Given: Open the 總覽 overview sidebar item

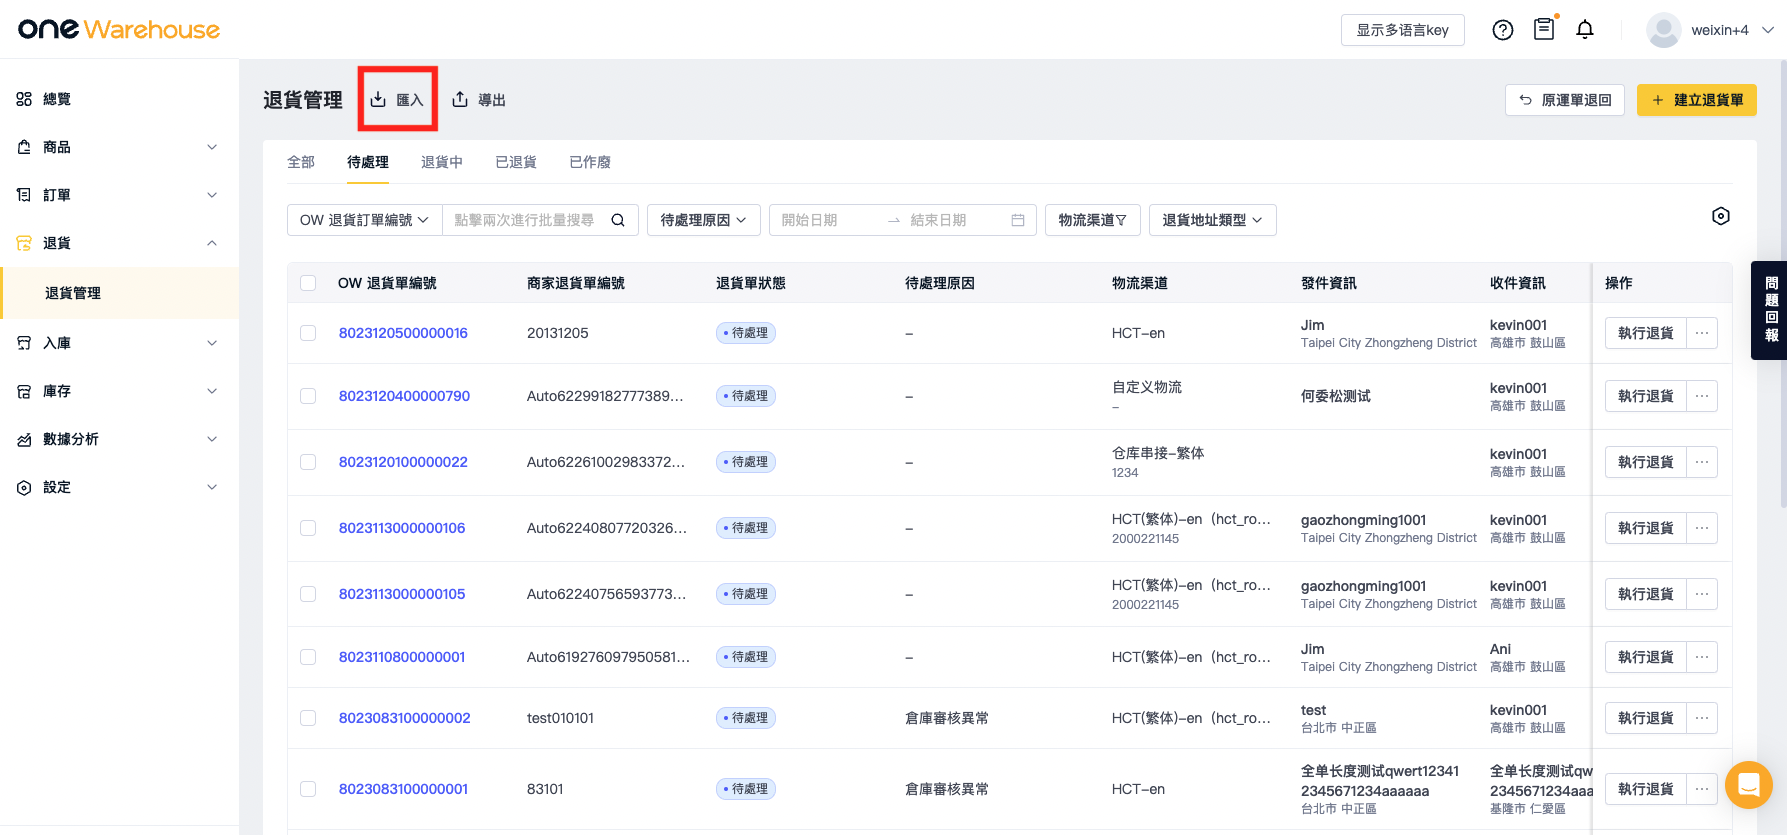Looking at the screenshot, I should click(119, 99).
